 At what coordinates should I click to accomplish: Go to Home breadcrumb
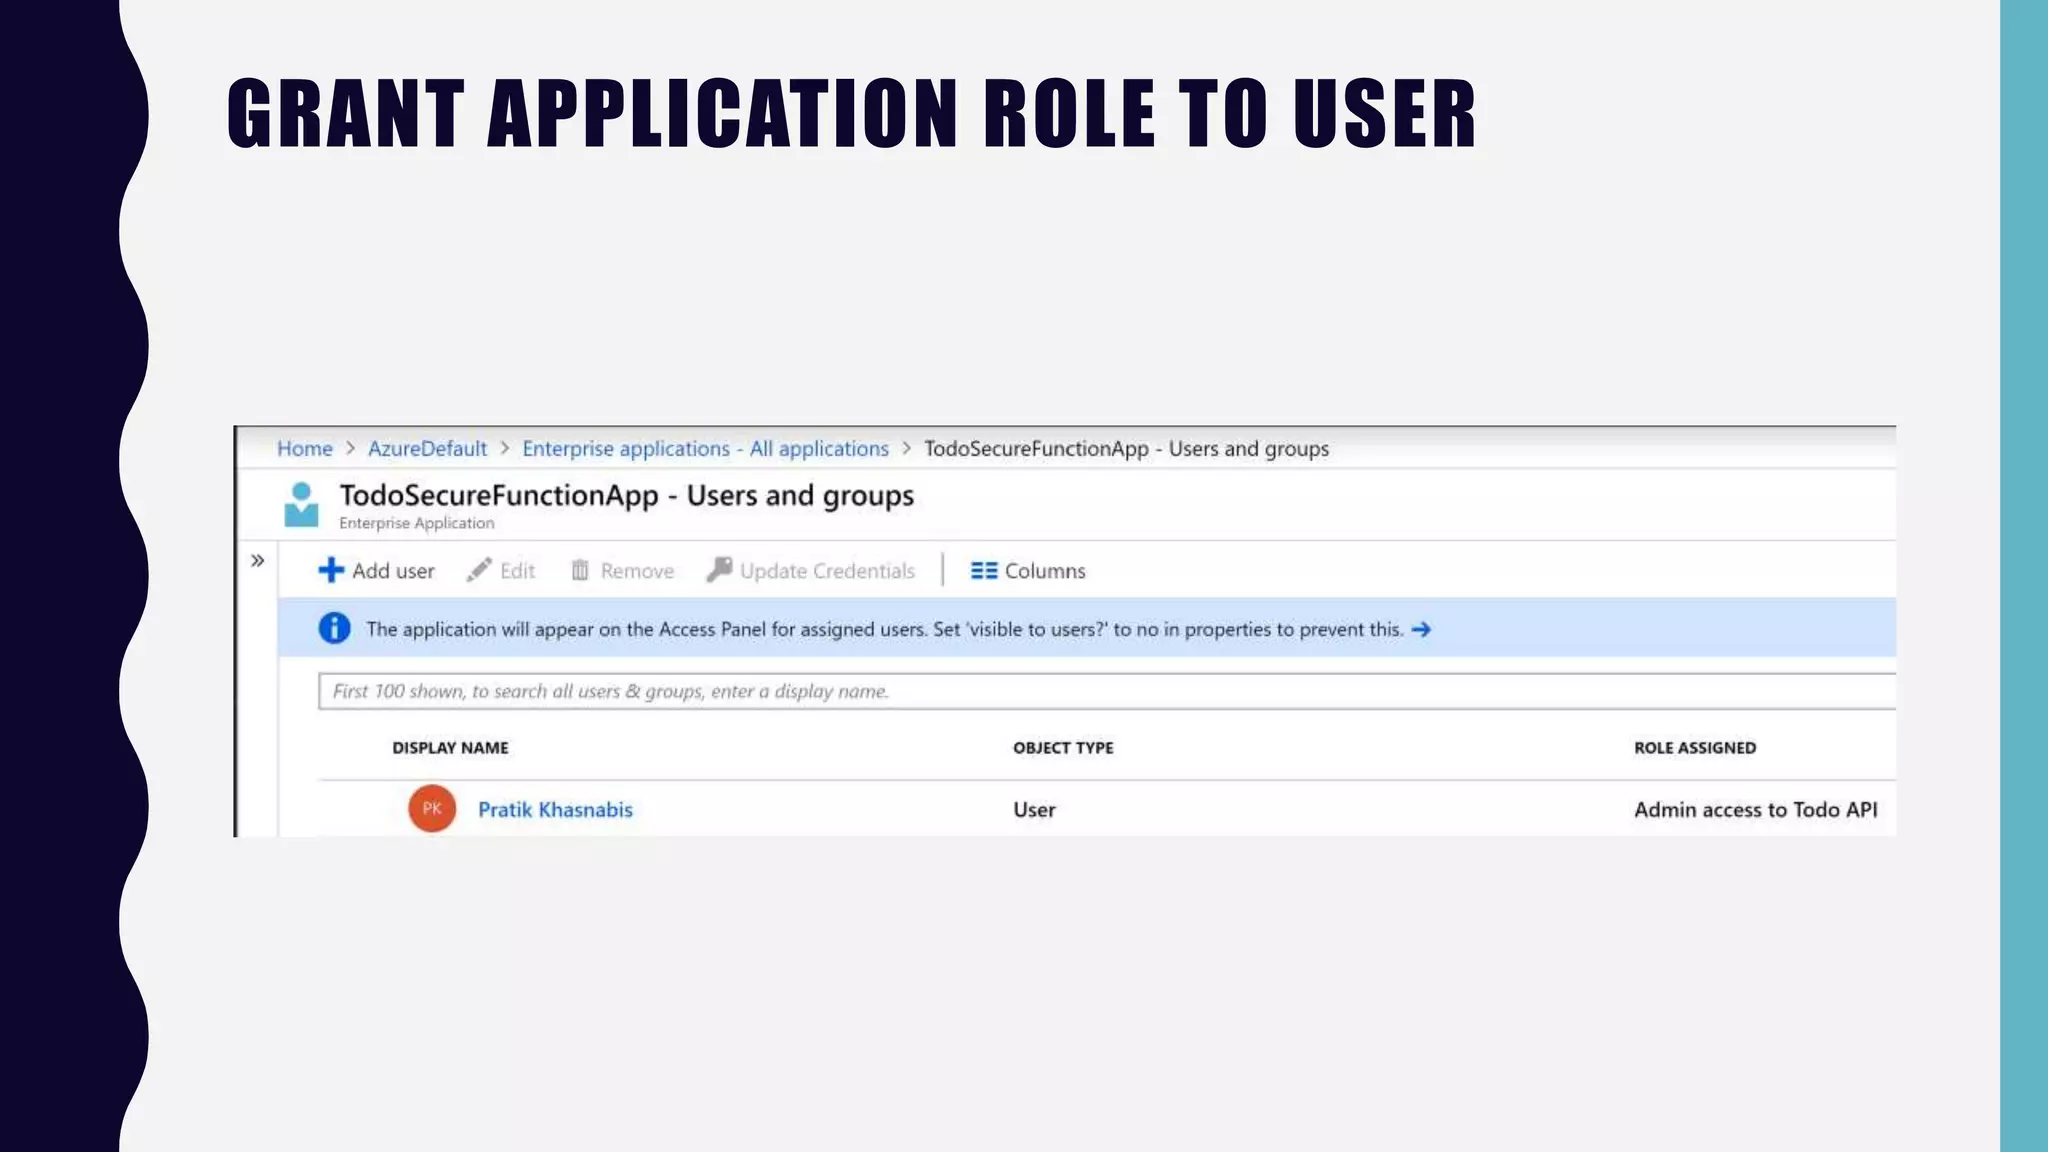pyautogui.click(x=305, y=449)
